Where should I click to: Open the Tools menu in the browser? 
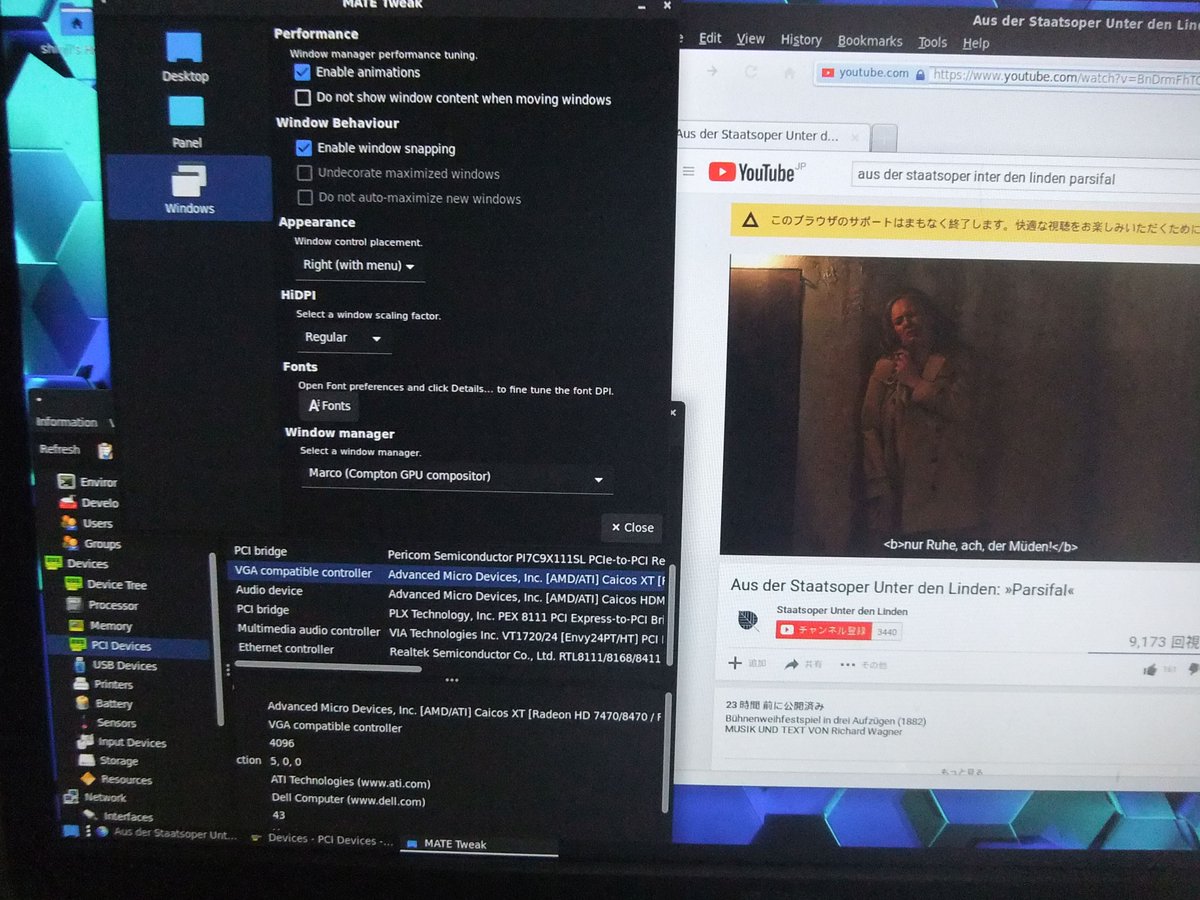point(933,42)
